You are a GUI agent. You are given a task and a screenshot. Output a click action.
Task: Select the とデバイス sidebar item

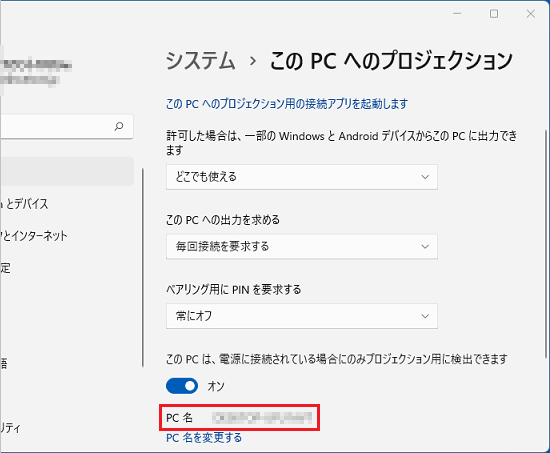(x=24, y=204)
